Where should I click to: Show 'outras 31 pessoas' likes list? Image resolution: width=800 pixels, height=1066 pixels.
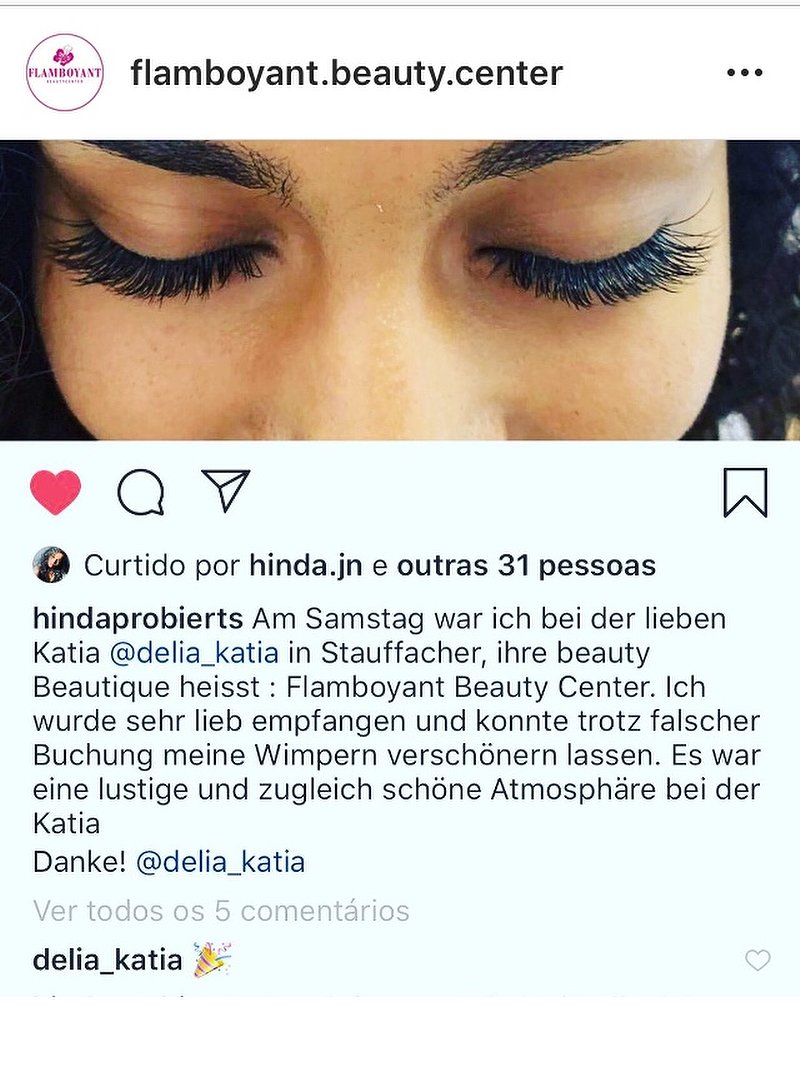click(x=526, y=566)
